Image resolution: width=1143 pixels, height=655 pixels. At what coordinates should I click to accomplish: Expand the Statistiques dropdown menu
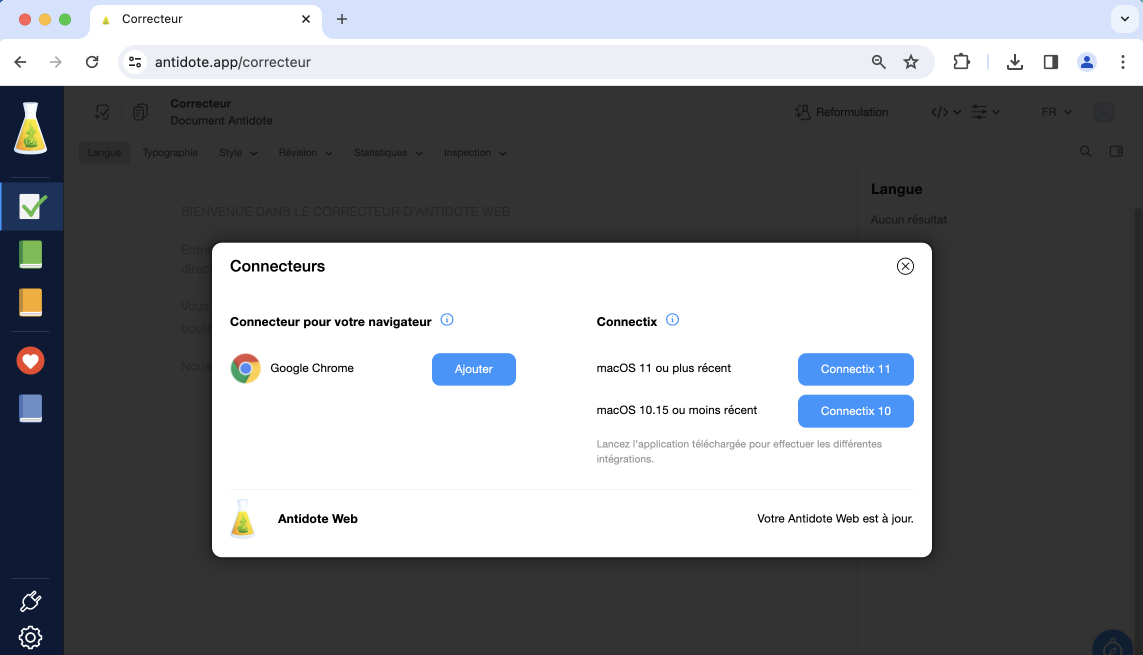click(x=387, y=153)
